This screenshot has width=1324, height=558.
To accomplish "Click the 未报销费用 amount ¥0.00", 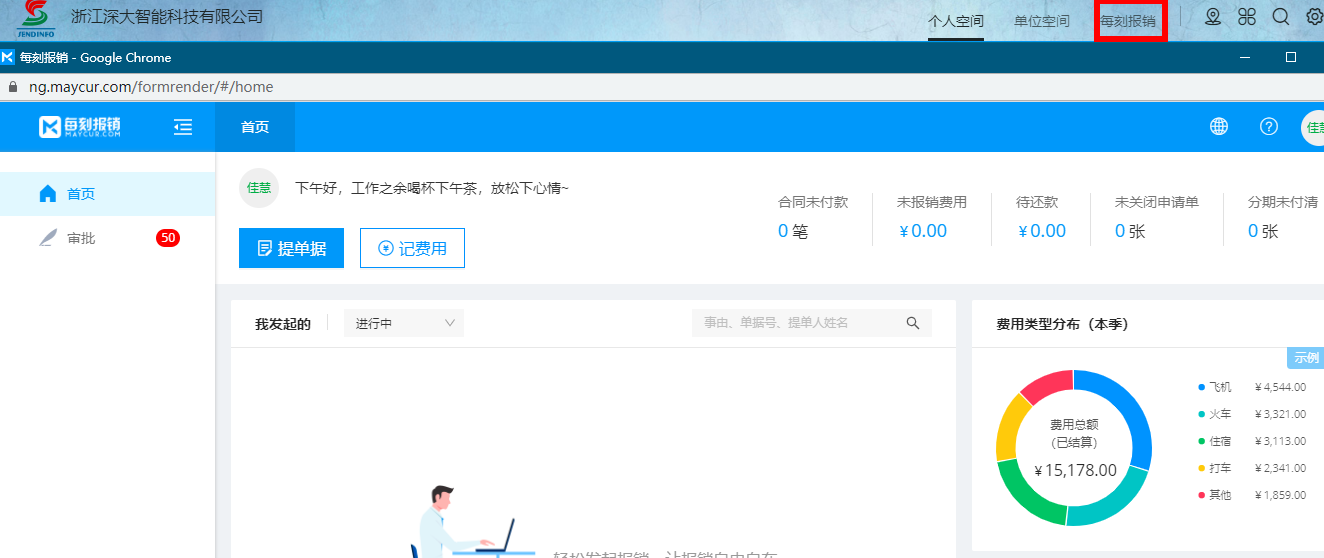I will pos(922,231).
